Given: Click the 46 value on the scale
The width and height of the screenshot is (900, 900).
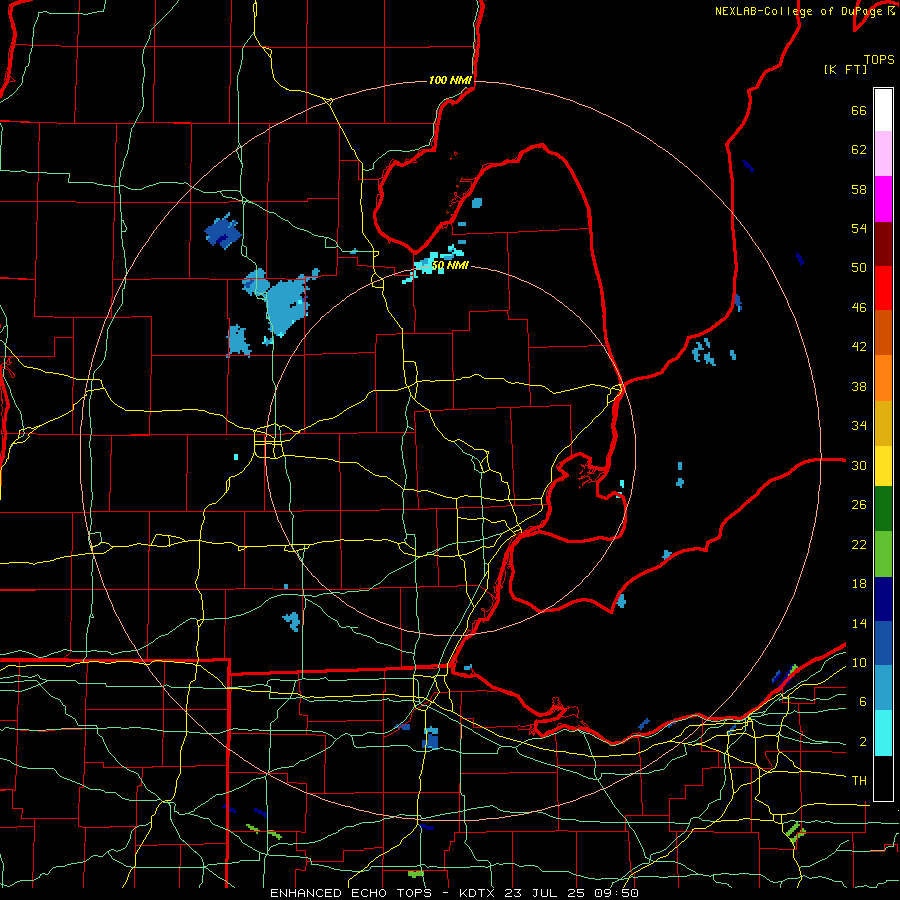Looking at the screenshot, I should click(859, 308).
